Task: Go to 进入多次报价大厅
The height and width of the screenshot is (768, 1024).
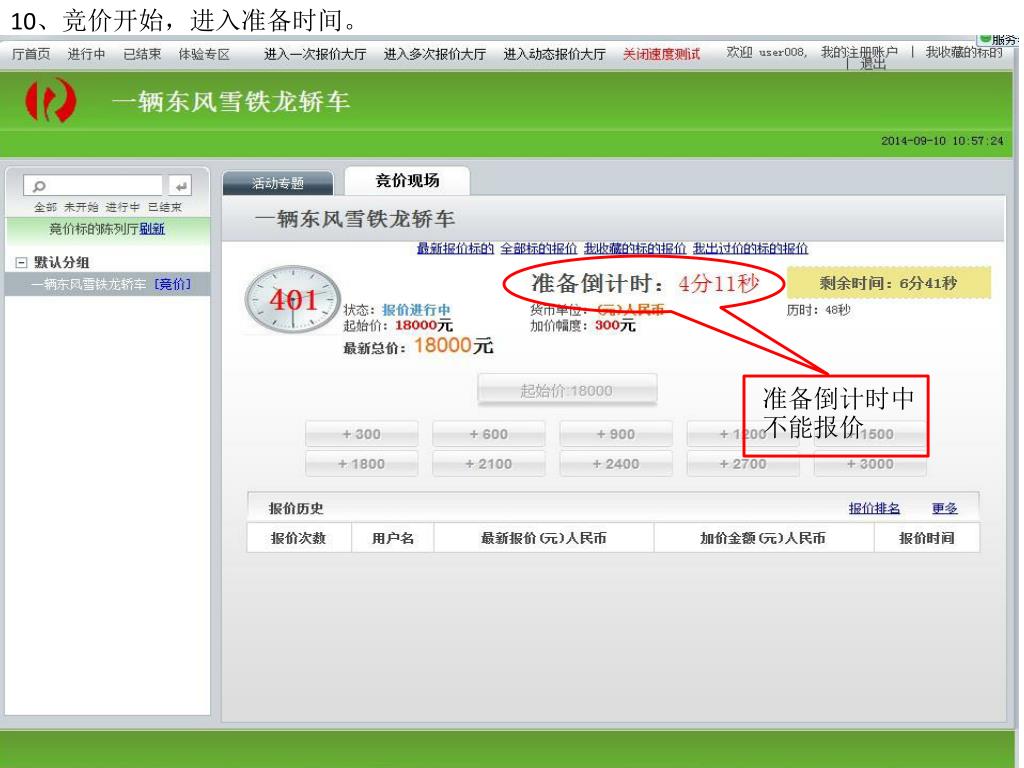Action: 435,54
